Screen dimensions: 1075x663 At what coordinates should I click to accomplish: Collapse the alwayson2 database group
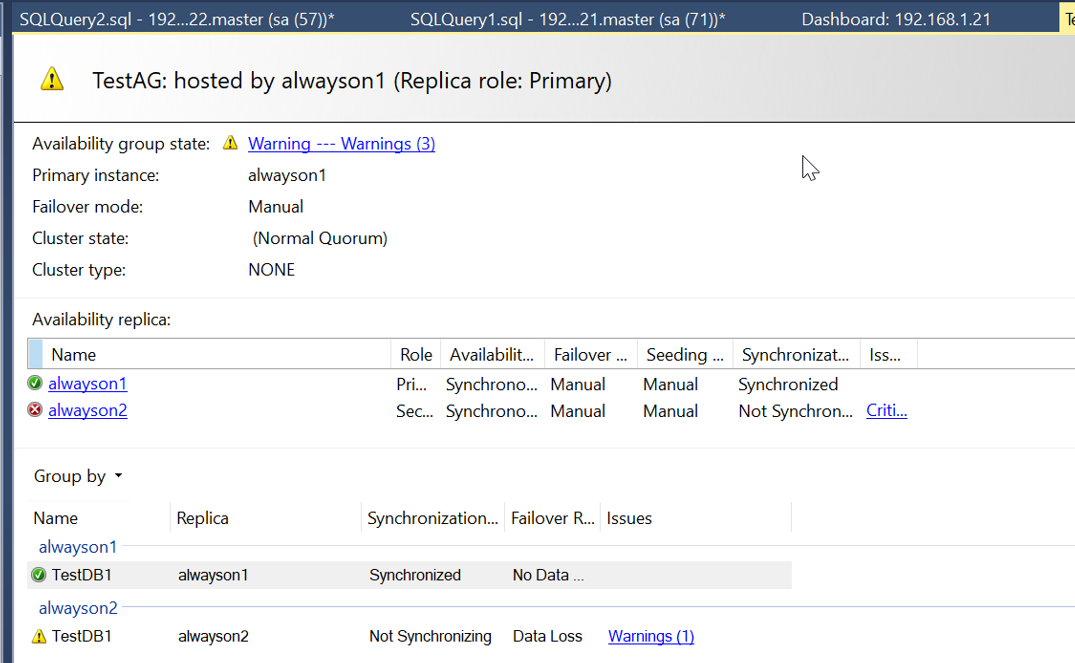77,607
